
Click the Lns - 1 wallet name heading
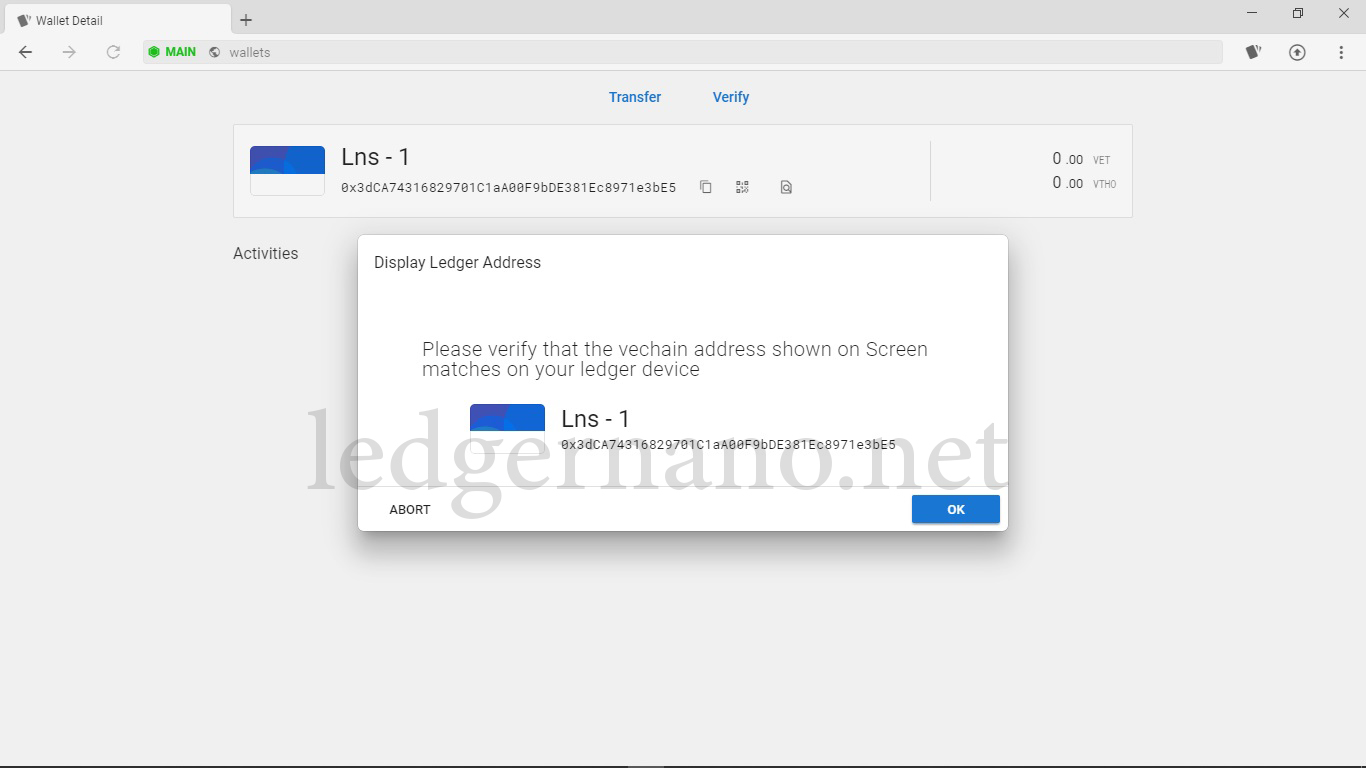[x=375, y=157]
